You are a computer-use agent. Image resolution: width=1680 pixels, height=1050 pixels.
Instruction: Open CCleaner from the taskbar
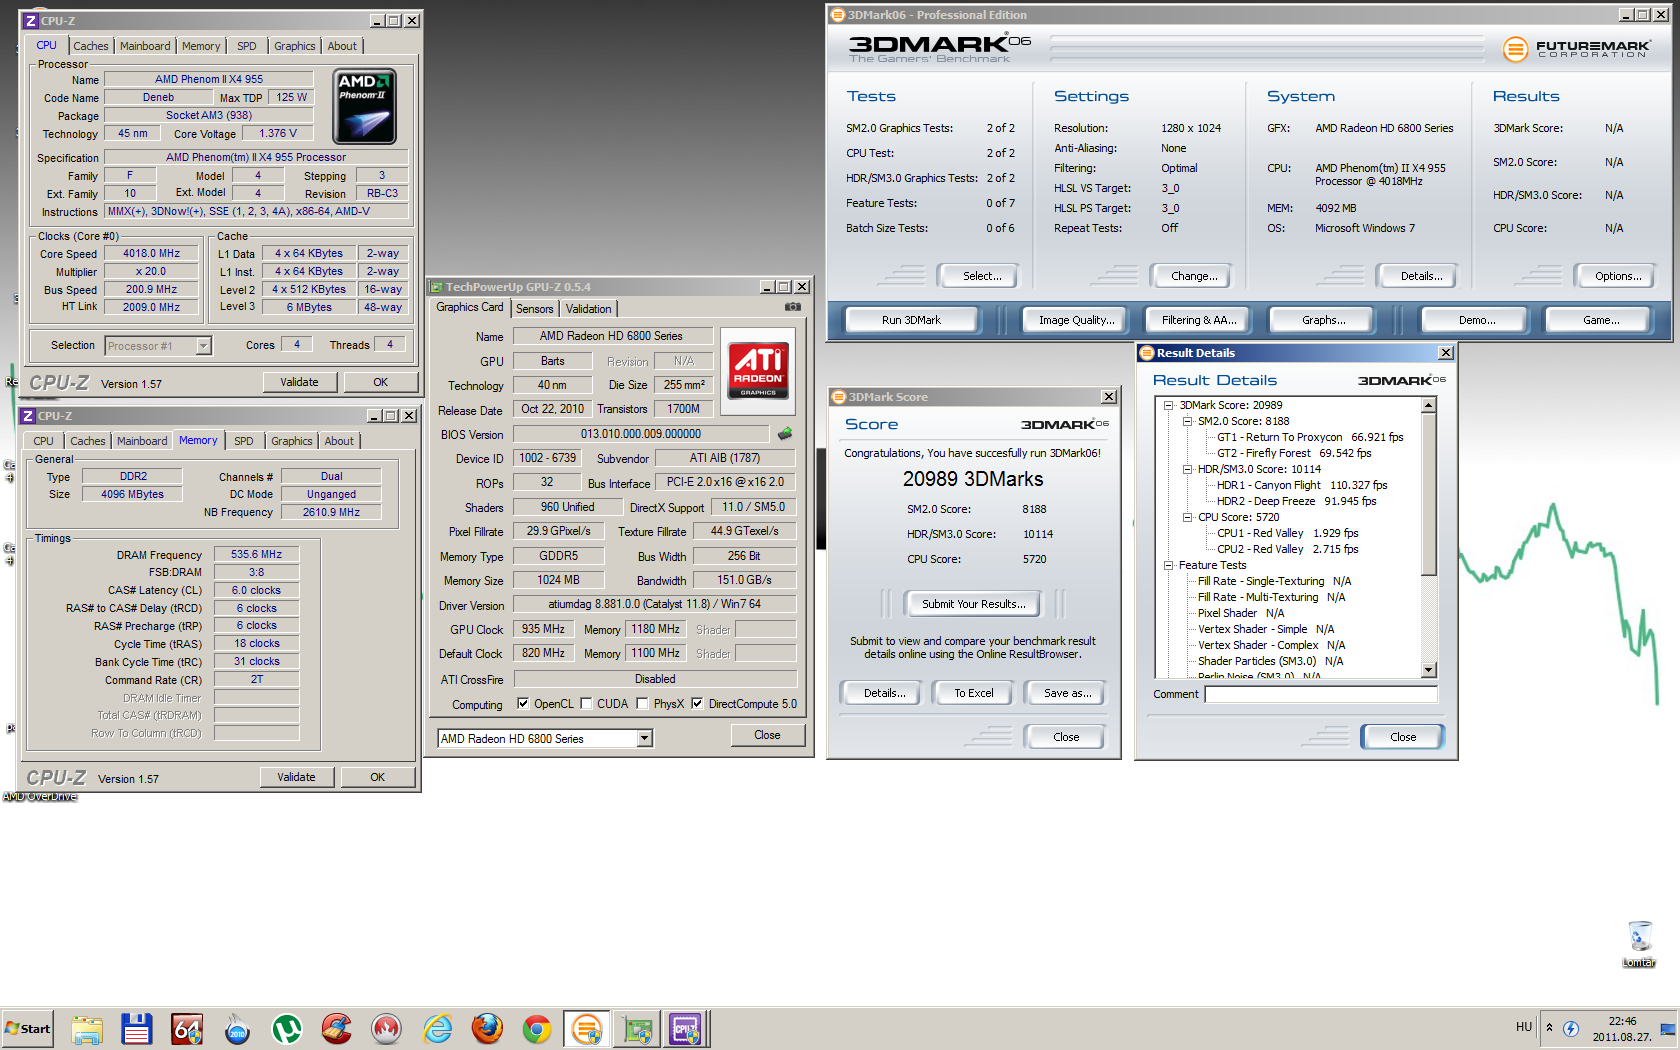click(337, 1028)
